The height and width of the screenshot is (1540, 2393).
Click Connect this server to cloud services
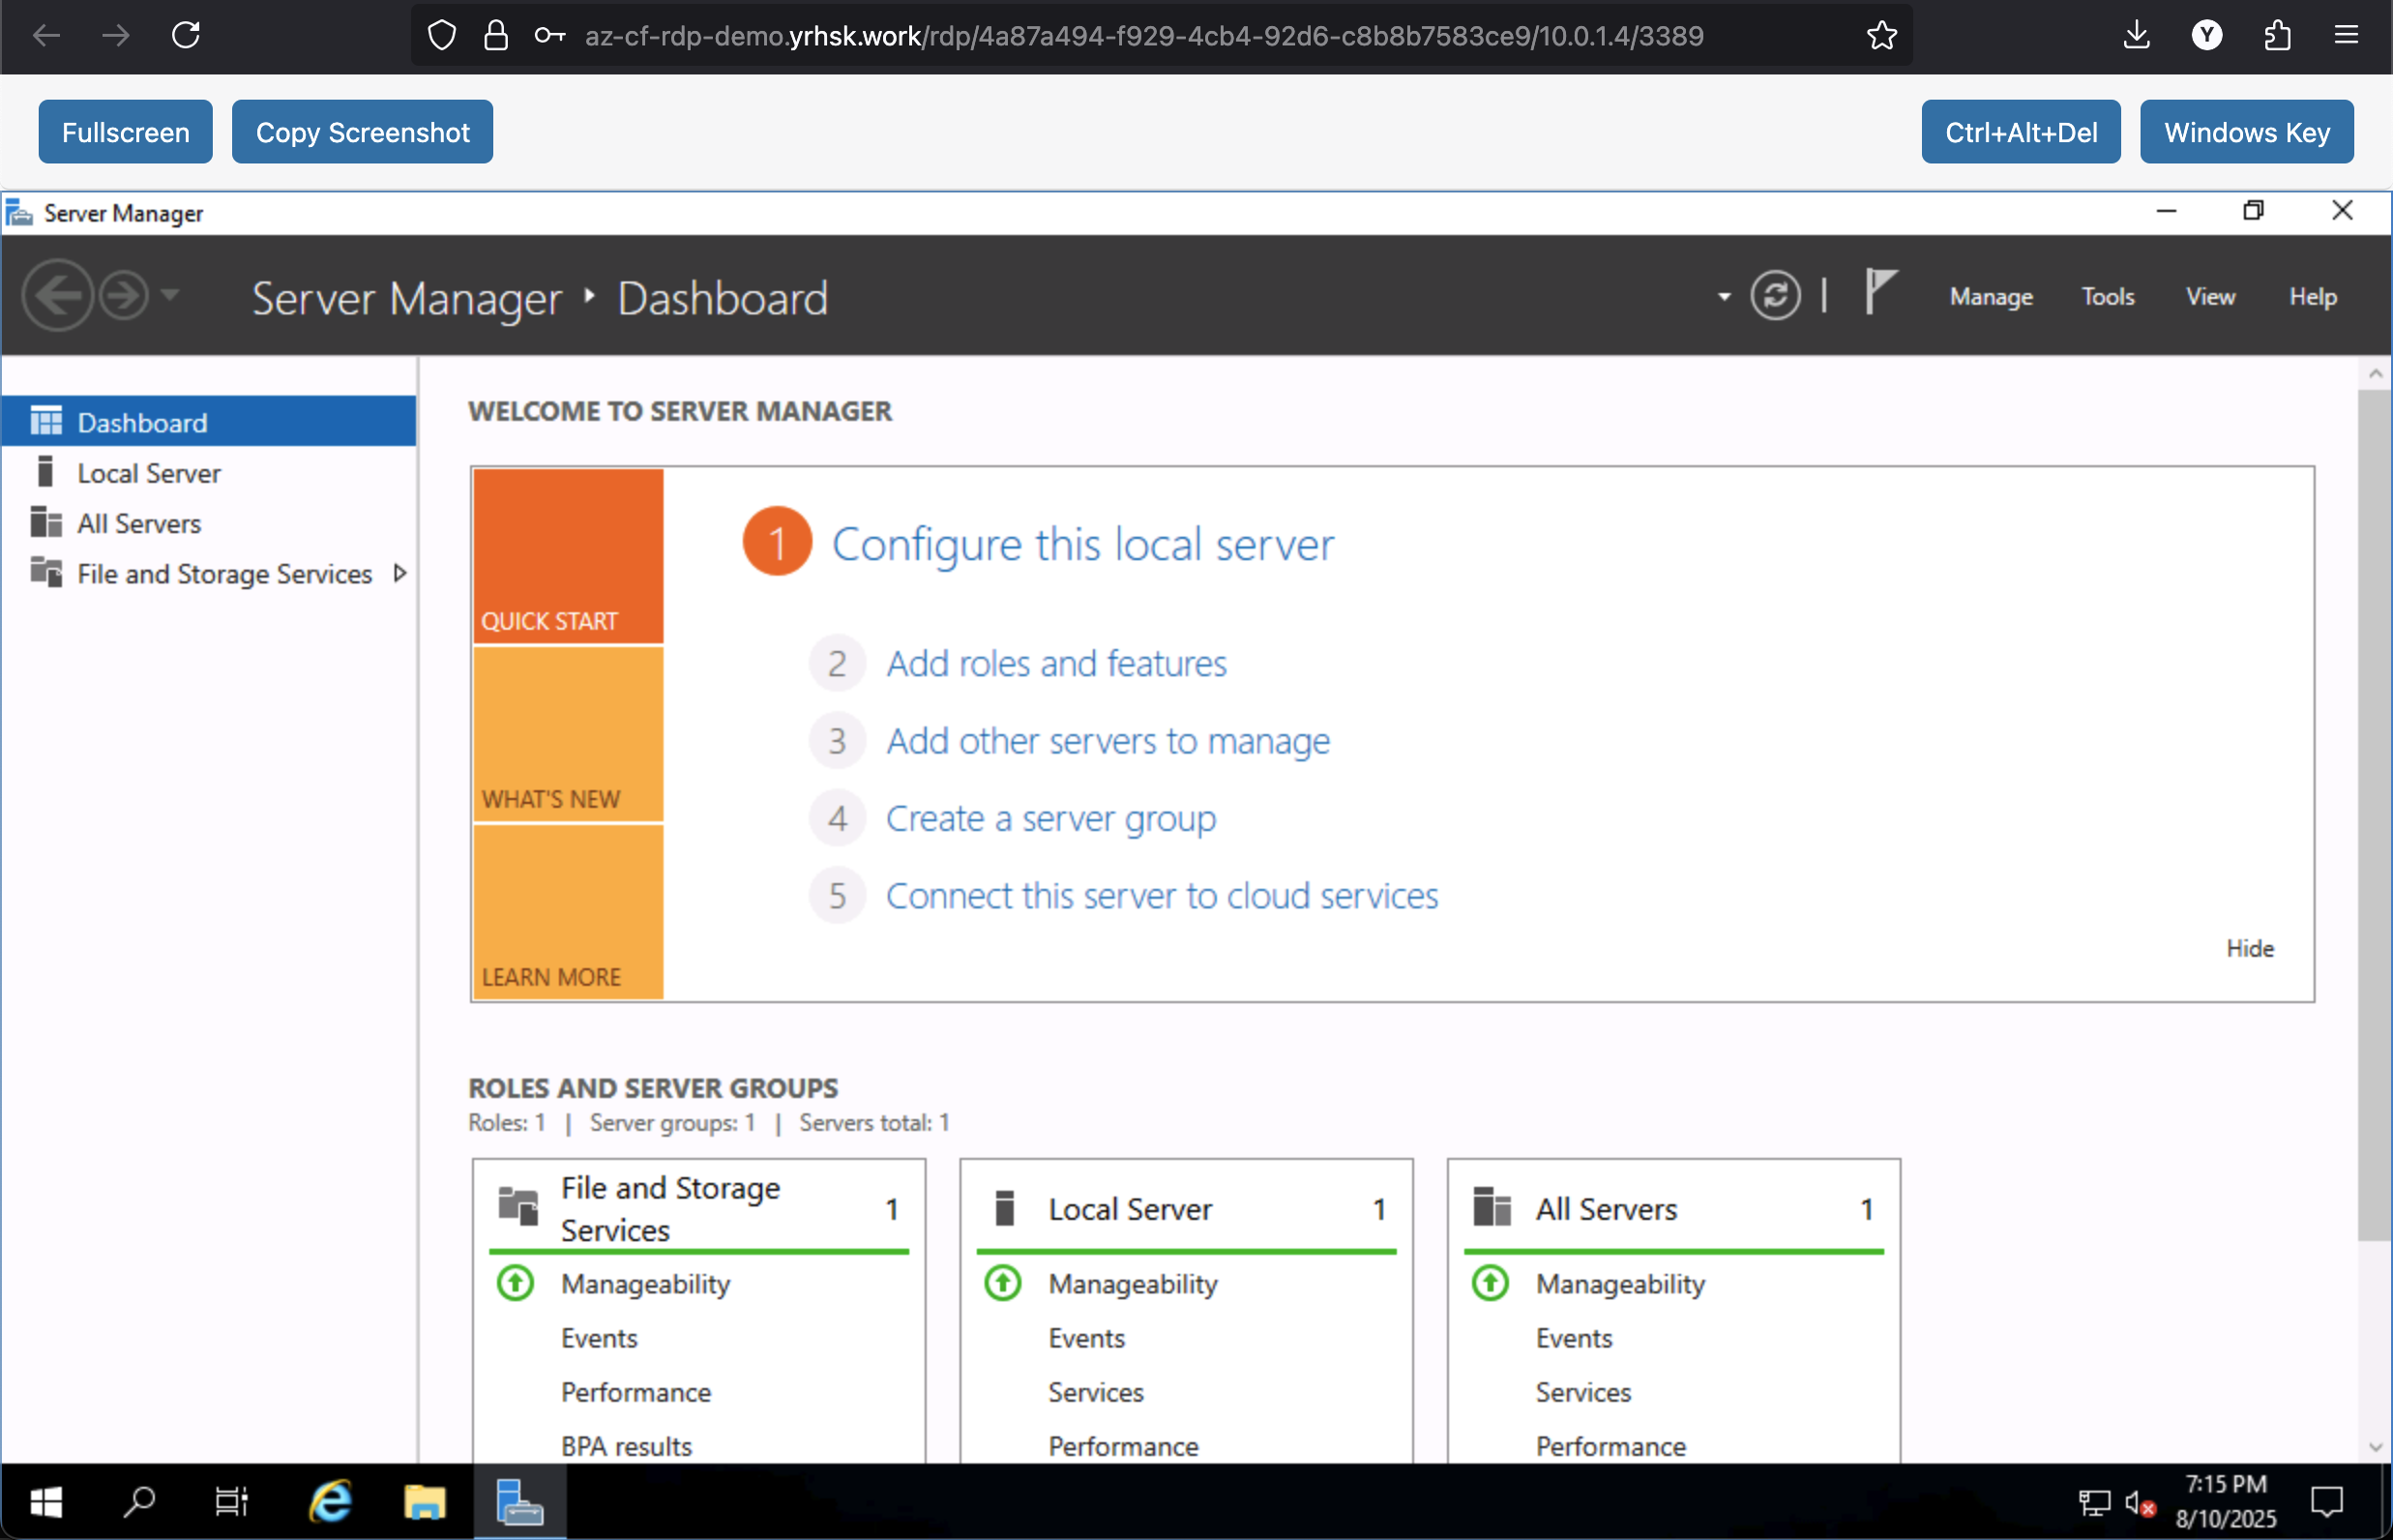tap(1162, 896)
